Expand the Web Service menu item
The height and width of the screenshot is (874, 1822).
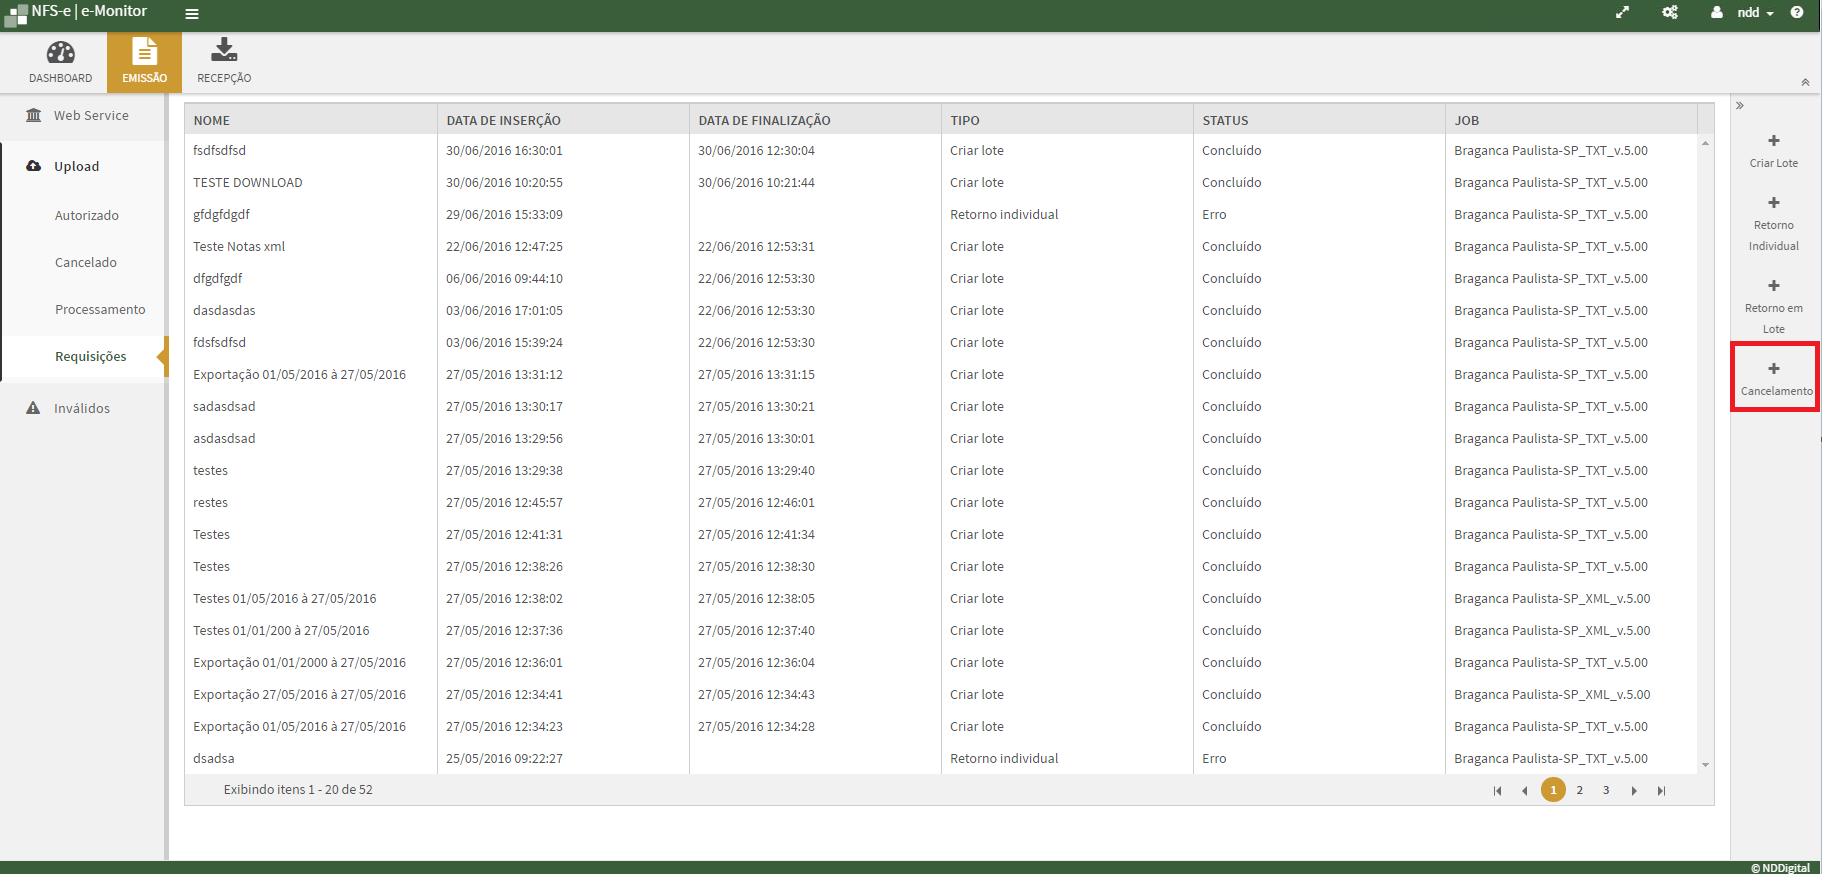[91, 116]
